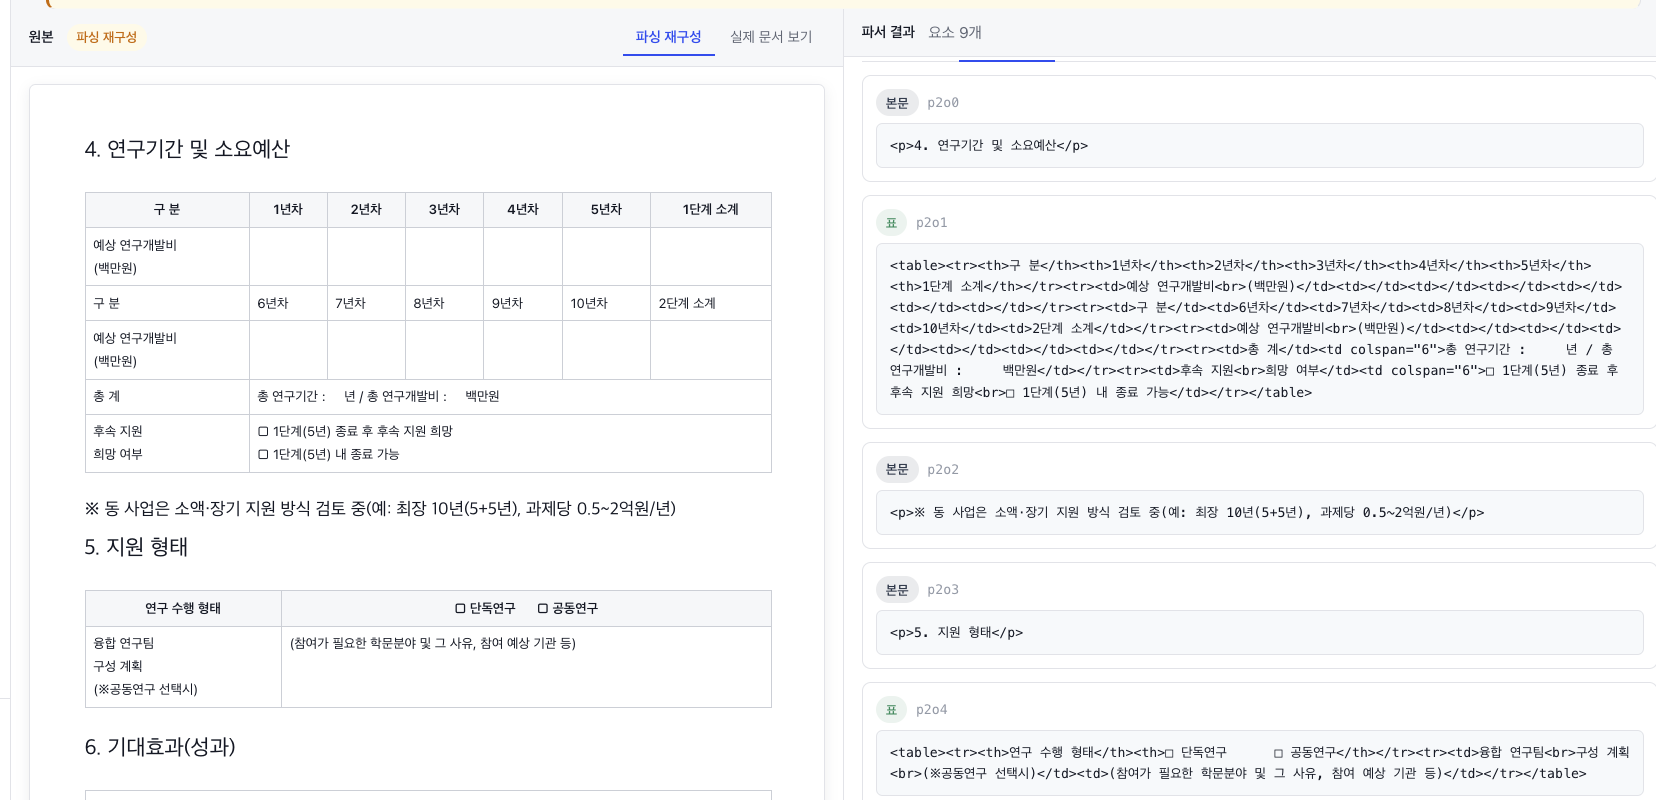Image resolution: width=1656 pixels, height=800 pixels.
Task: Click the orange 파싱 재구성 badge beside 원본
Action: click(106, 37)
